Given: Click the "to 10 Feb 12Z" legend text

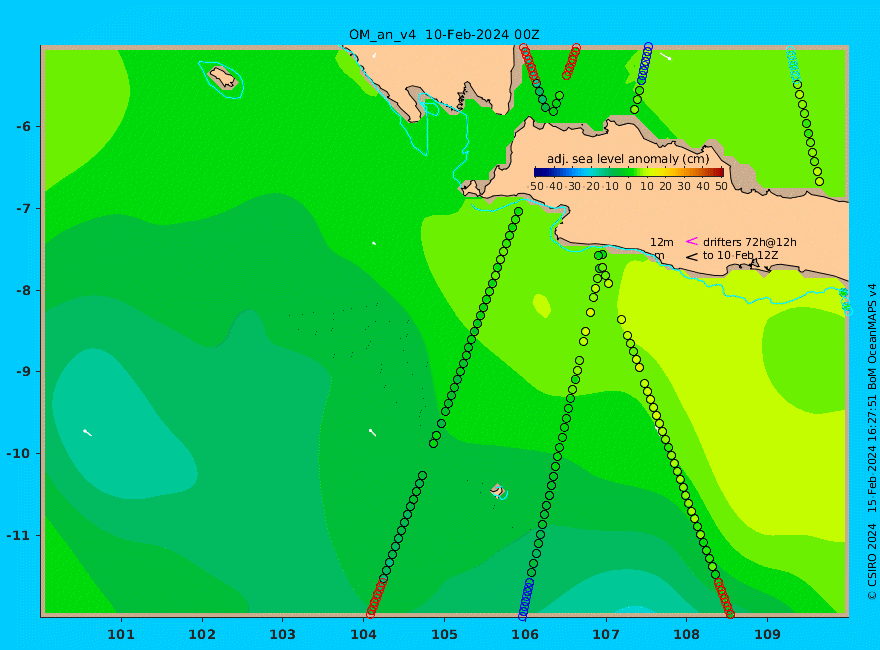Looking at the screenshot, I should tap(740, 256).
